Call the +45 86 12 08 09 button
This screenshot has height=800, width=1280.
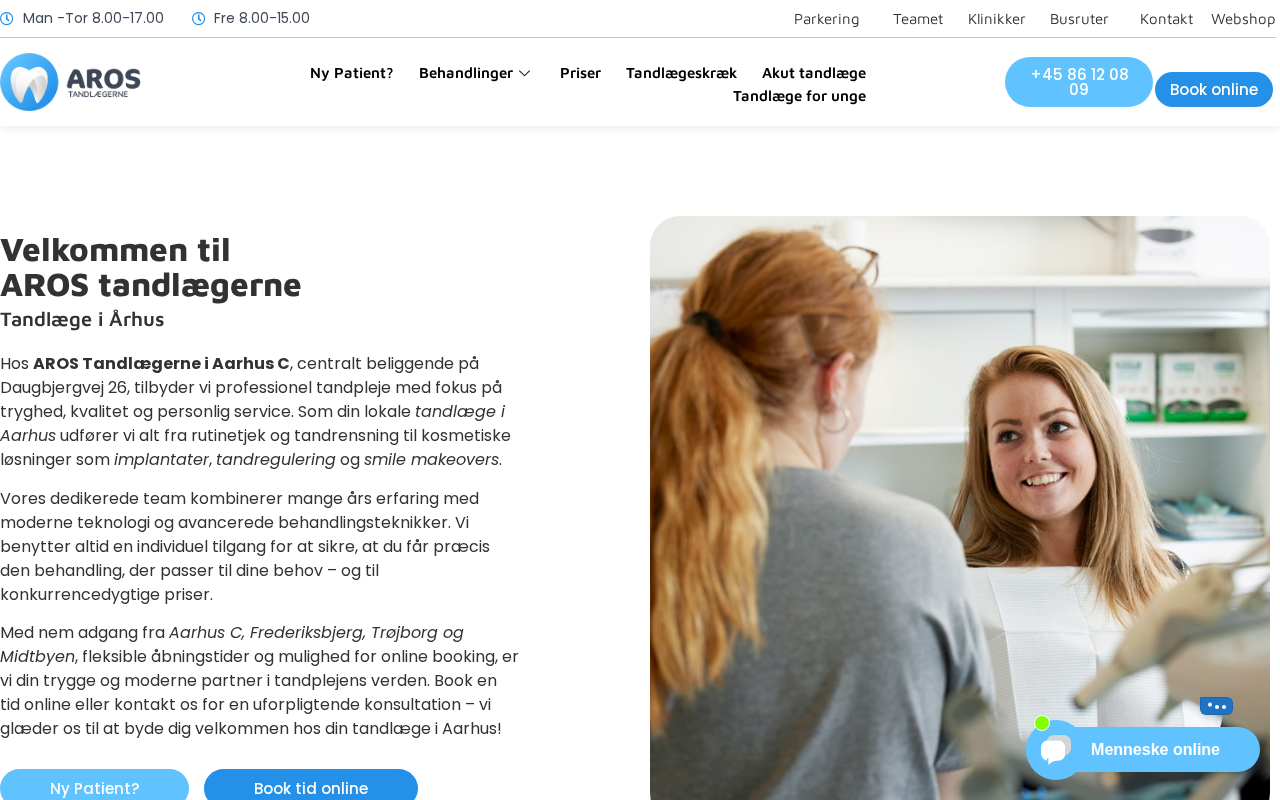[x=1079, y=82]
